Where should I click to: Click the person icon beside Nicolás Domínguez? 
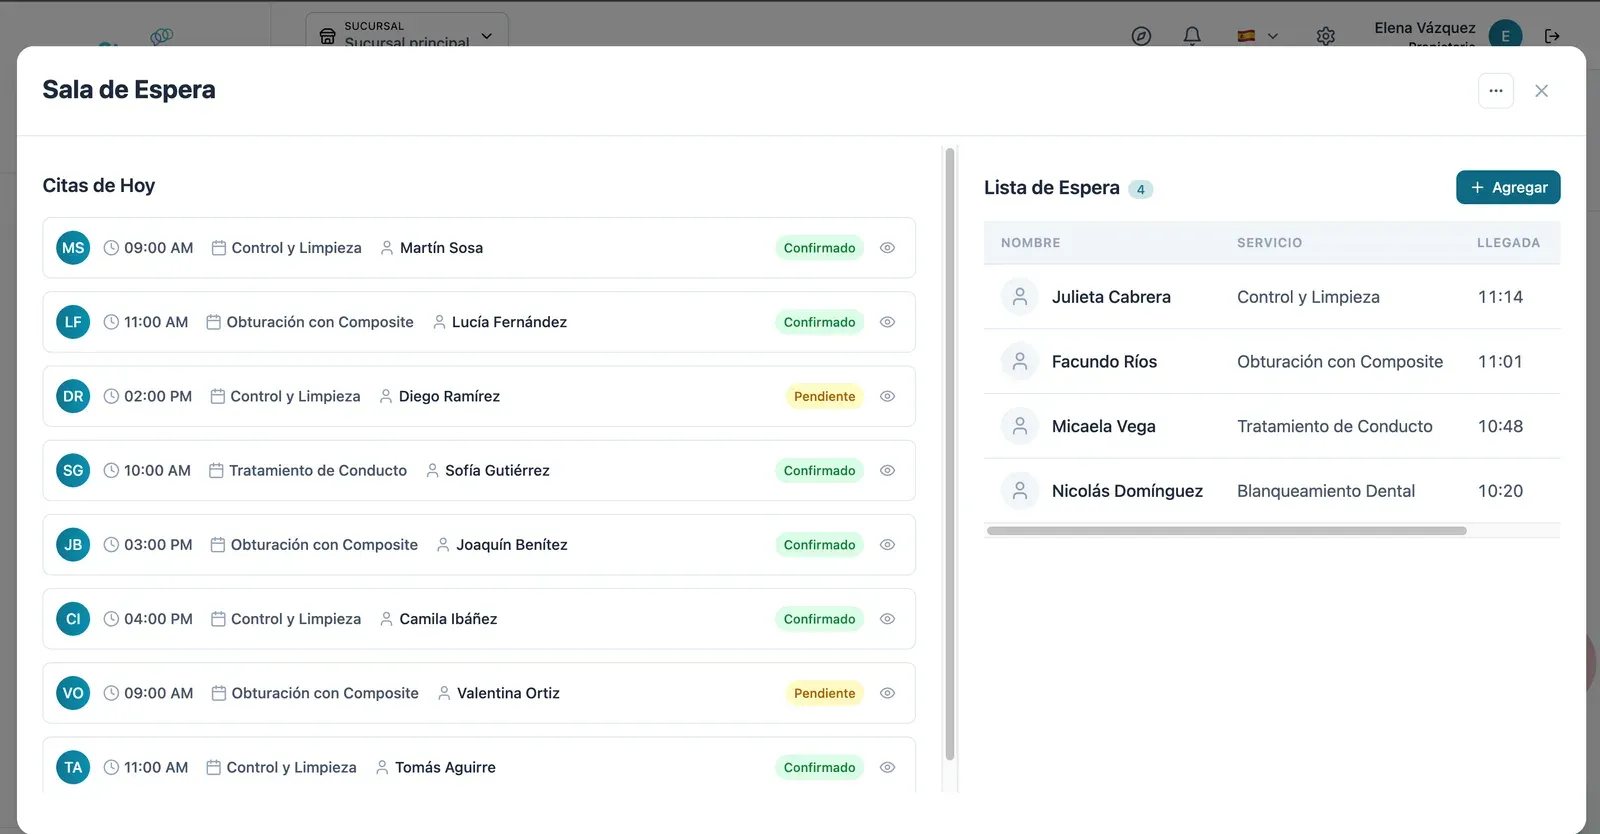1020,491
